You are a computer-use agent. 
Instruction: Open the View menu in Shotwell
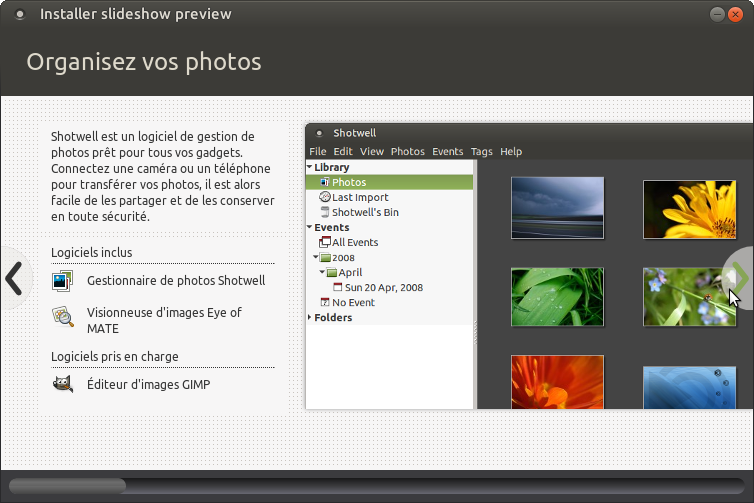click(x=372, y=151)
